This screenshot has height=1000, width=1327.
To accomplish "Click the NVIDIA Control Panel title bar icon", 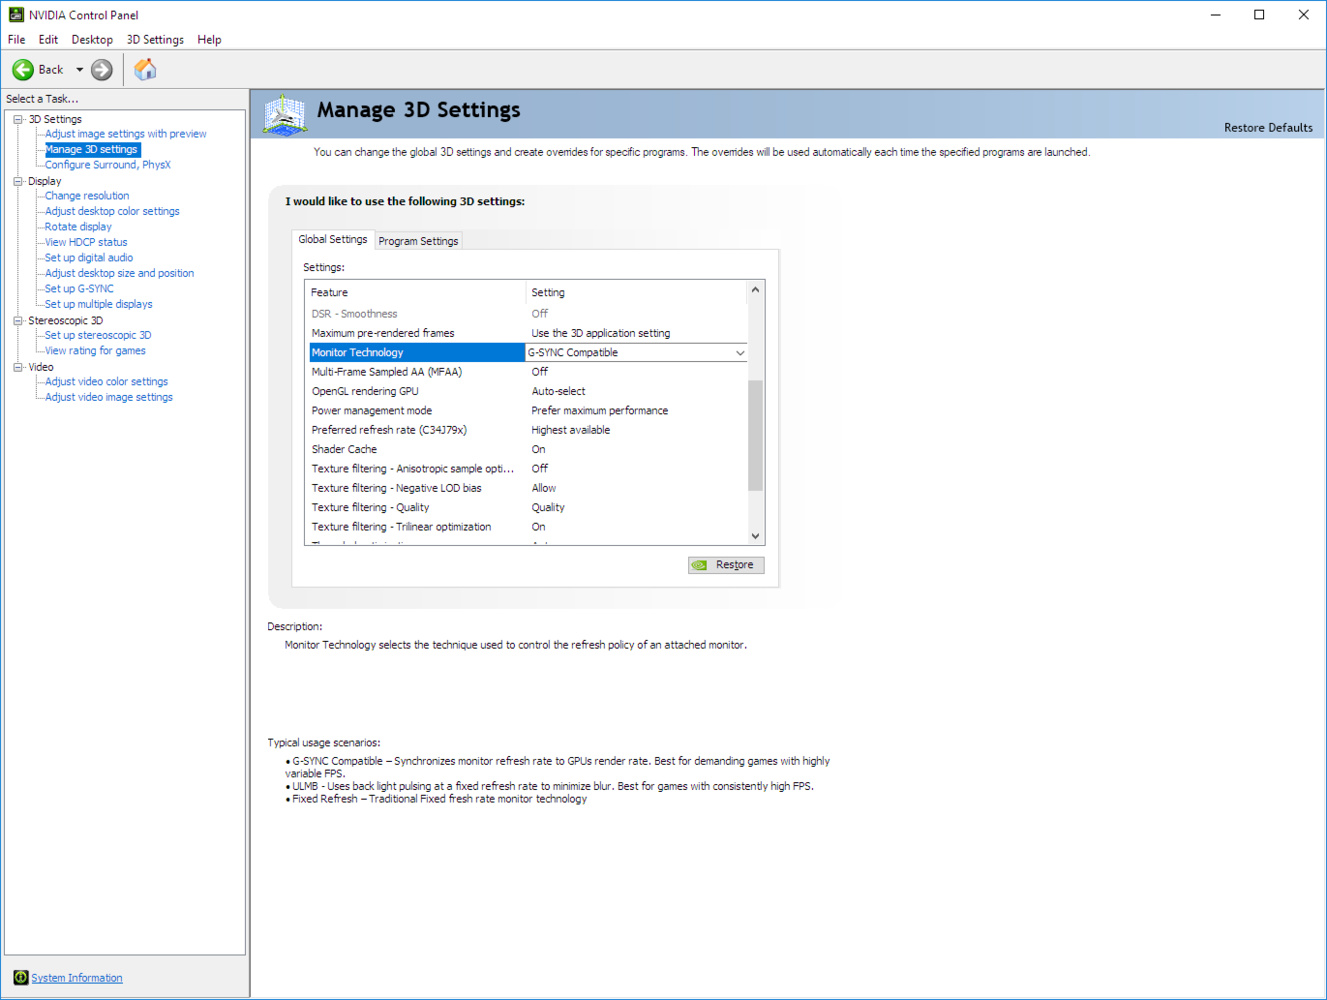I will click(16, 15).
